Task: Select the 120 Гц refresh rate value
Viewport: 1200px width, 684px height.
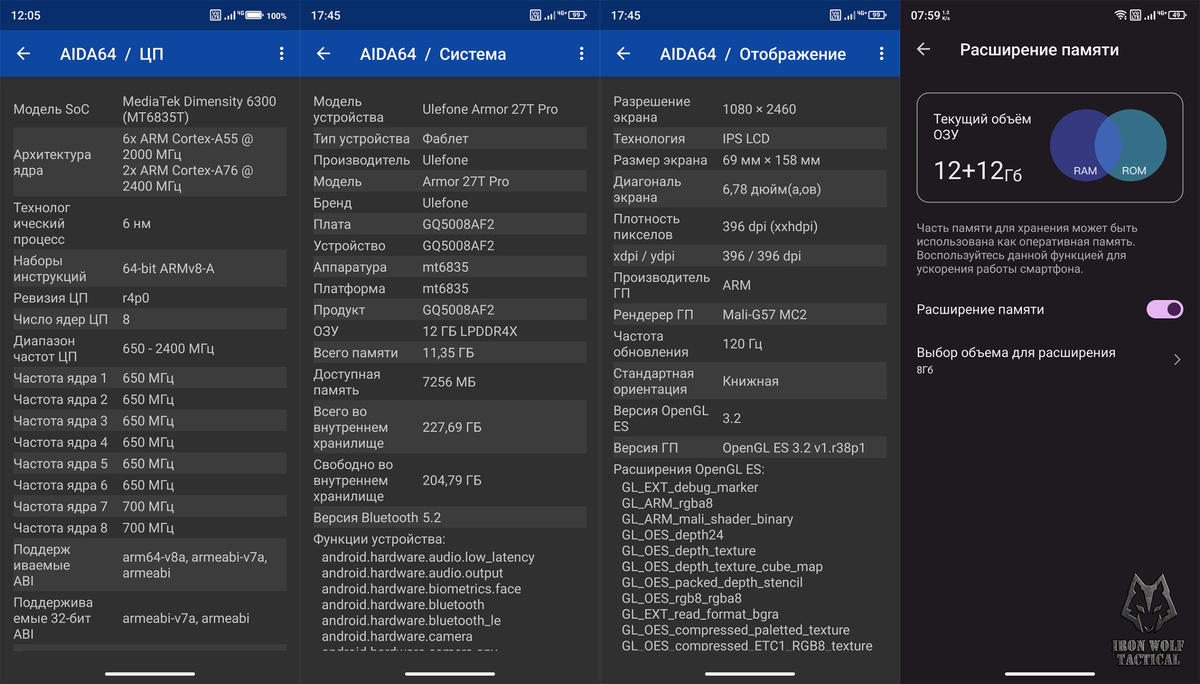Action: [742, 344]
